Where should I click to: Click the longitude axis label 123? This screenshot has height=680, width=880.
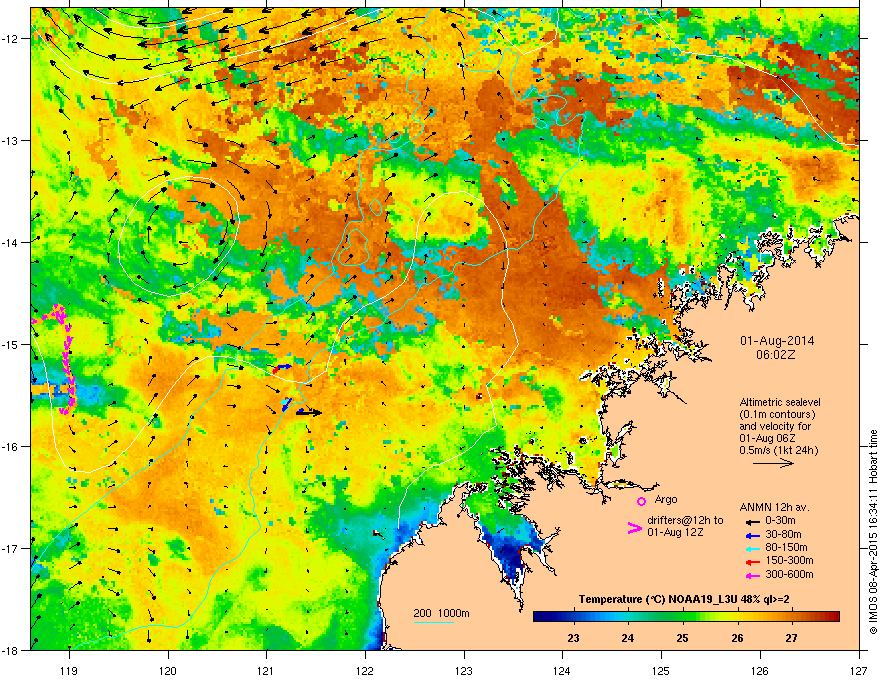click(x=464, y=670)
